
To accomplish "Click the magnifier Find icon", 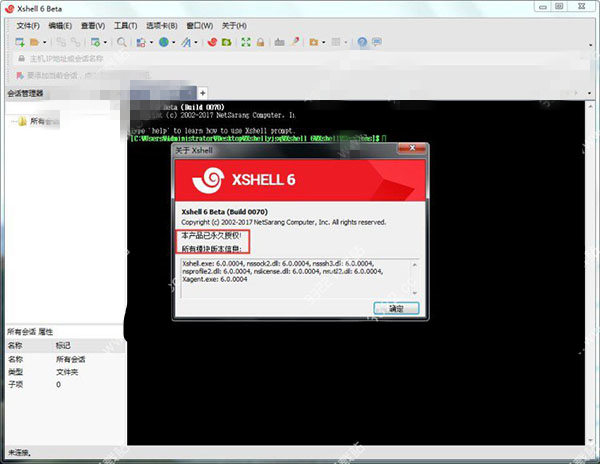I will click(122, 42).
